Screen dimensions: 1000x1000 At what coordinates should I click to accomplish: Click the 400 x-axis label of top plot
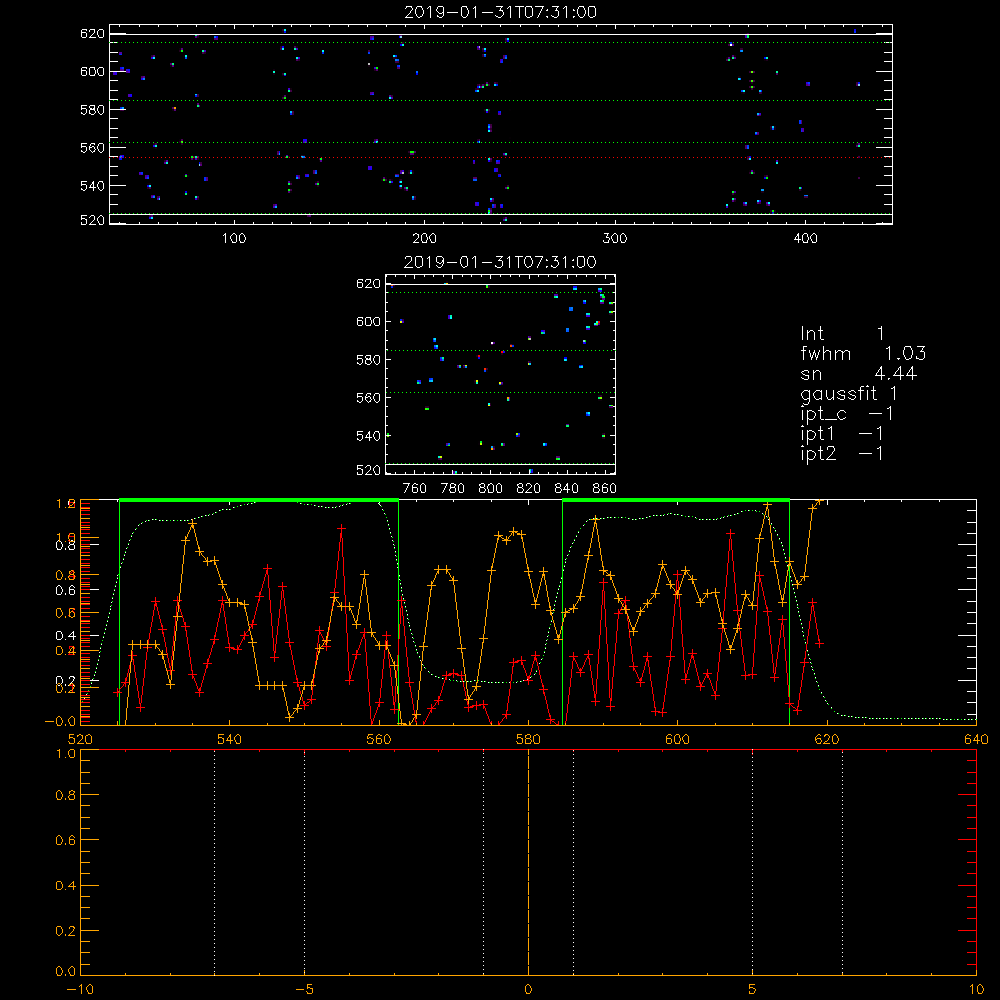coord(805,239)
